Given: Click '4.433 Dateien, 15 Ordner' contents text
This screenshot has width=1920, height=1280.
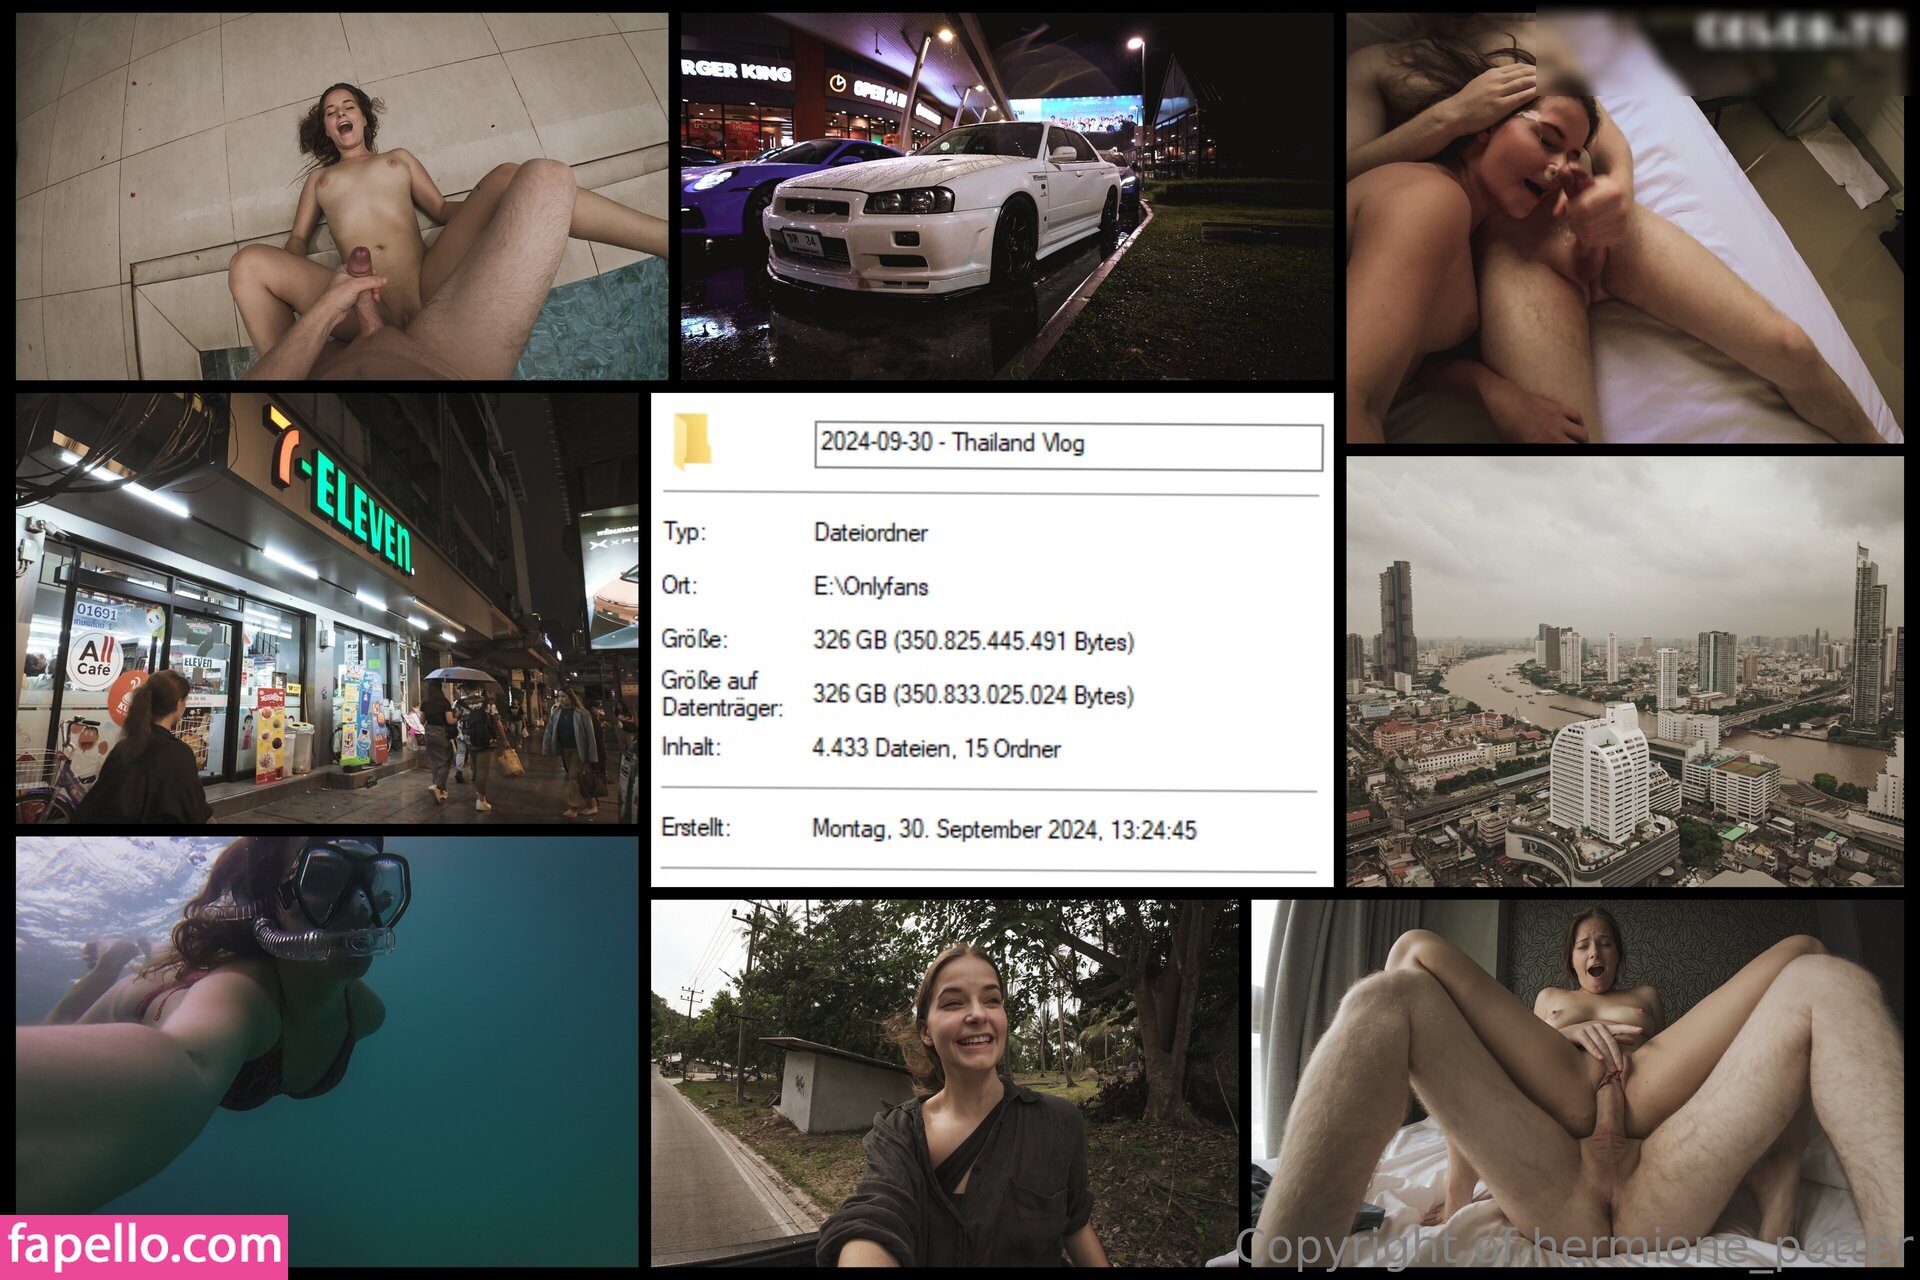Looking at the screenshot, I should click(936, 749).
